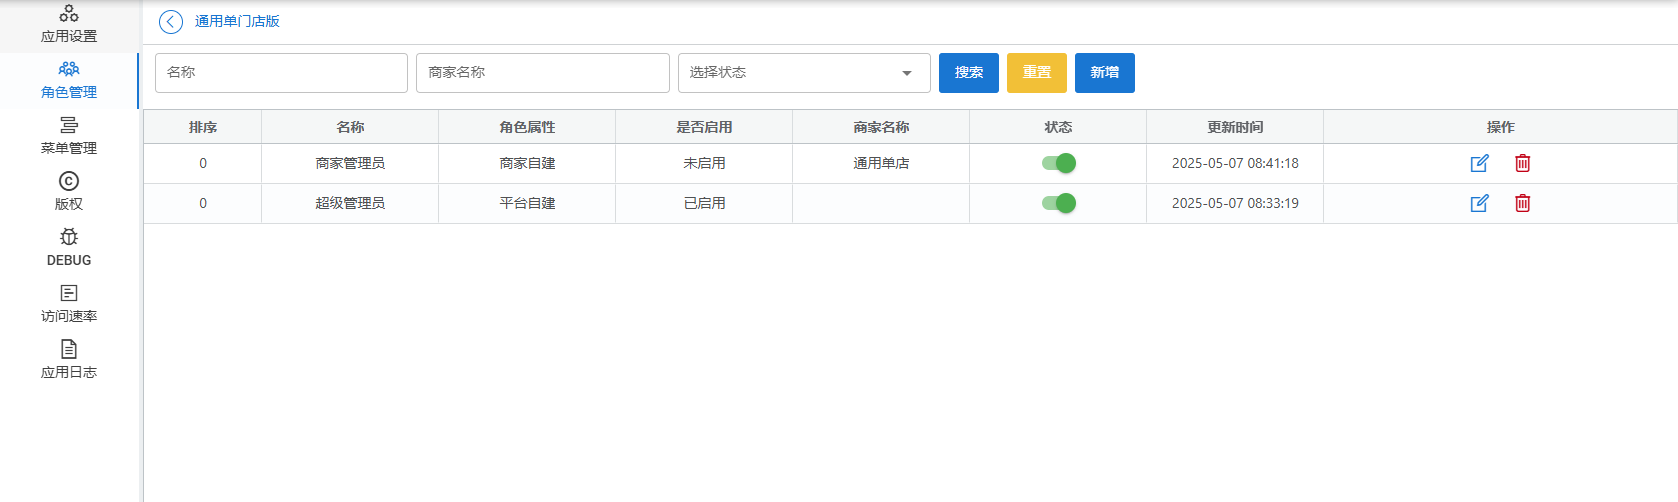
Task: Click the 搜索 button
Action: point(968,73)
